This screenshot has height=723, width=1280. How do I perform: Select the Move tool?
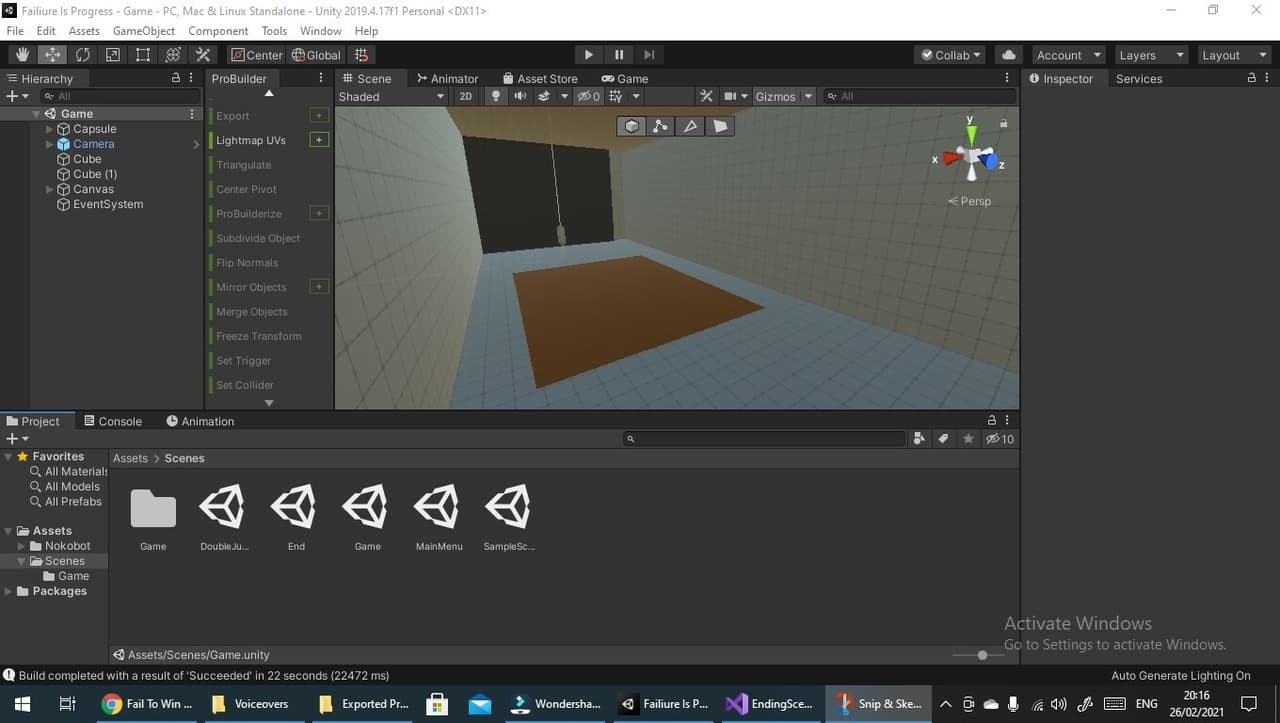point(52,55)
